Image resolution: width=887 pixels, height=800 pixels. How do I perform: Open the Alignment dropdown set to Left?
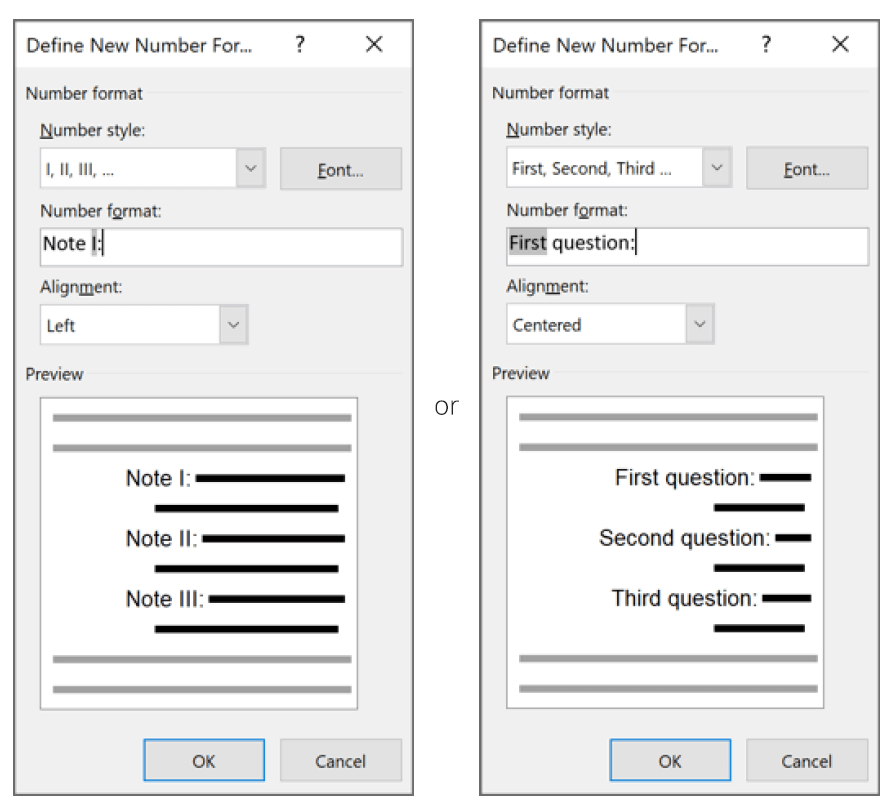(x=233, y=325)
